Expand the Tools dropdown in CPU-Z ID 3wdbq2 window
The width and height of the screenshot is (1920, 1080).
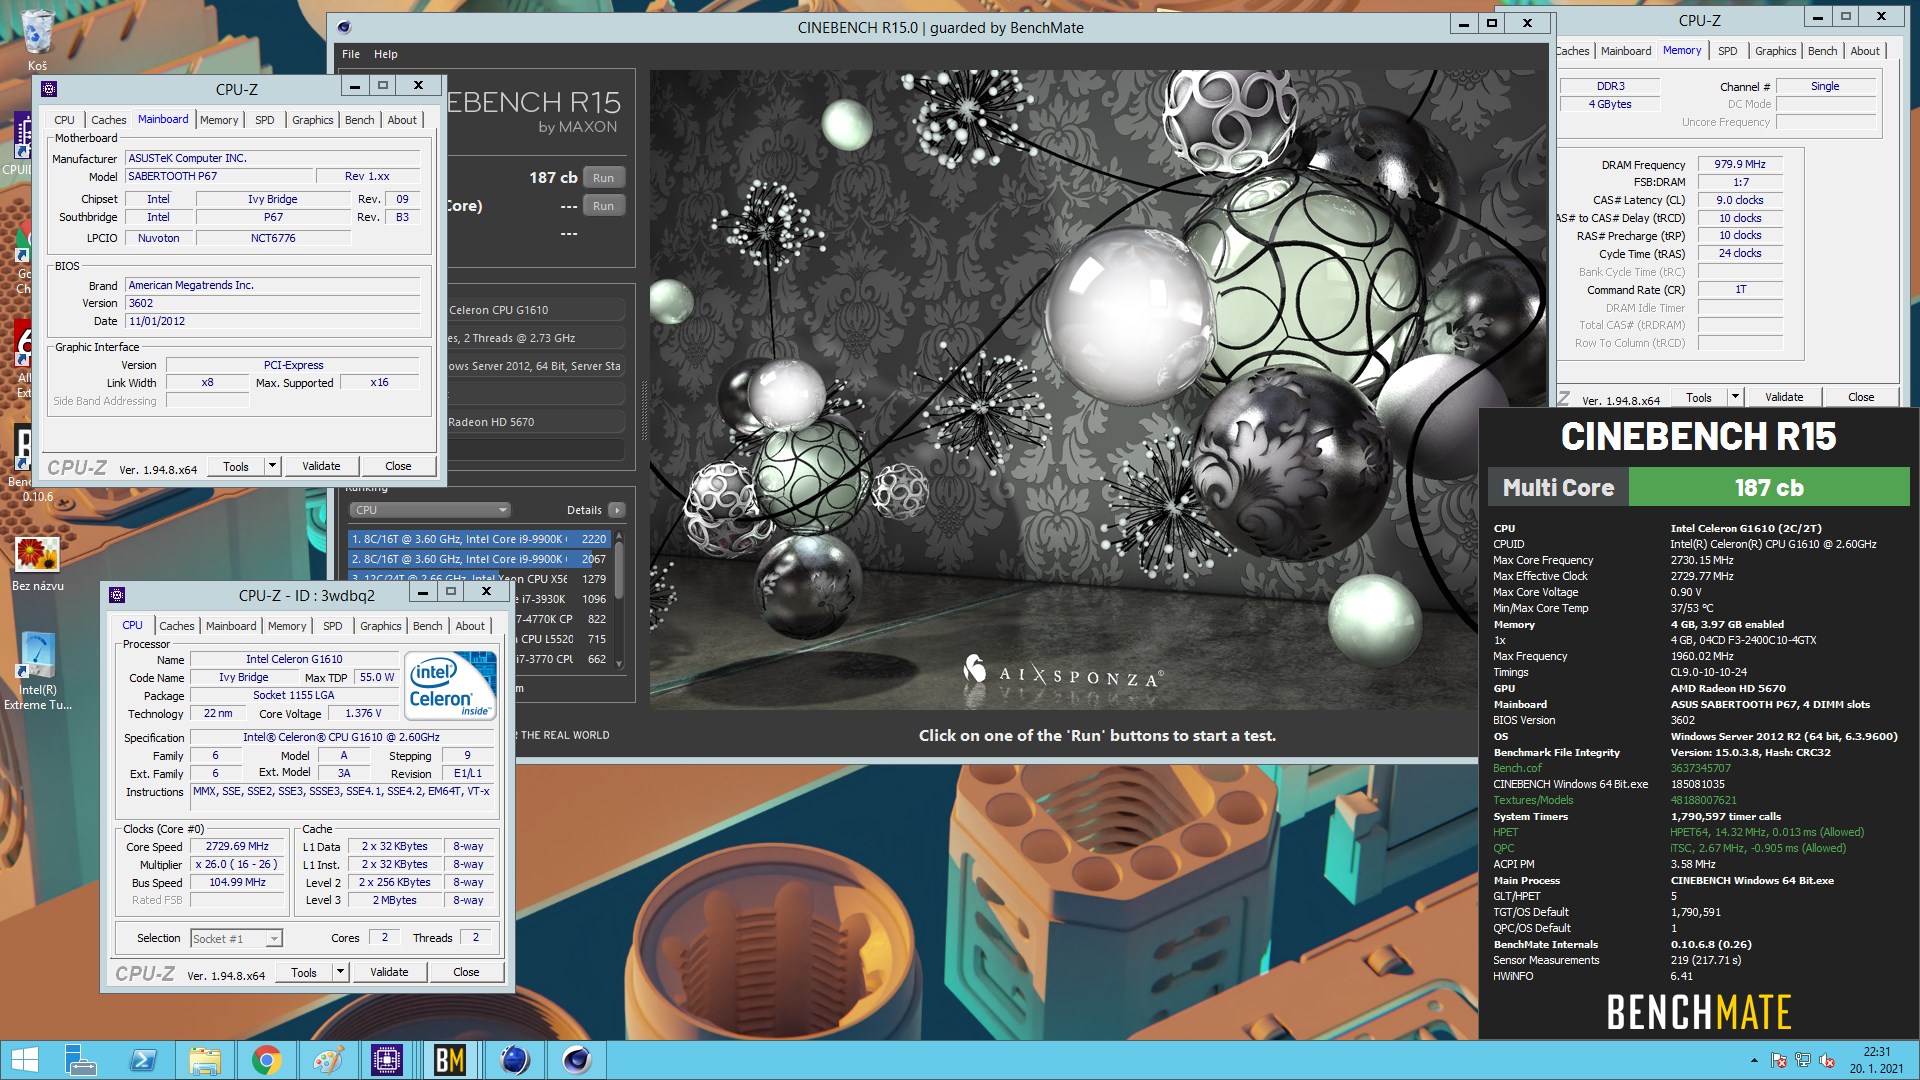pos(340,972)
